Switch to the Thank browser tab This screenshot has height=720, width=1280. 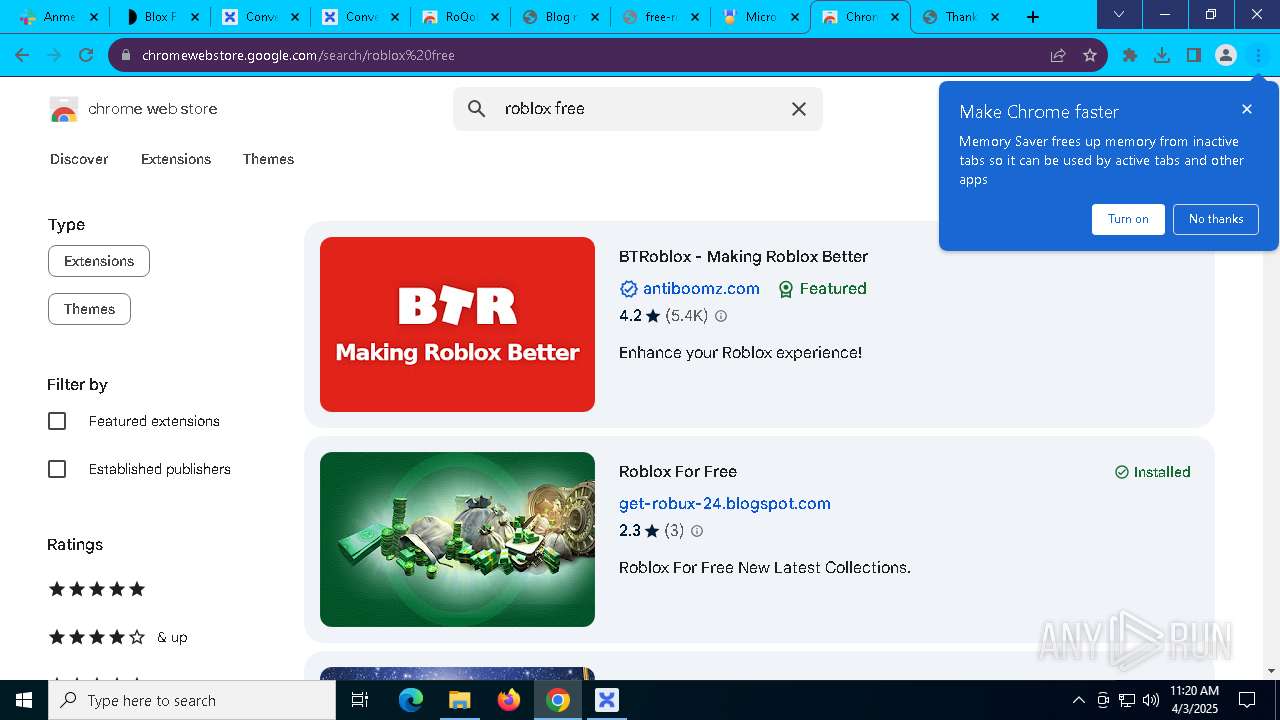[x=959, y=17]
